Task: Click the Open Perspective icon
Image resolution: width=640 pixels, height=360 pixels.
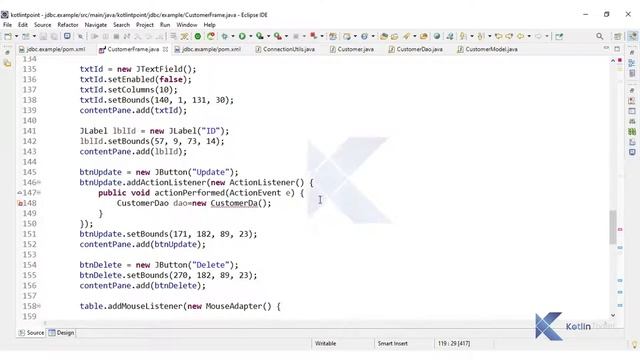Action: (618, 36)
